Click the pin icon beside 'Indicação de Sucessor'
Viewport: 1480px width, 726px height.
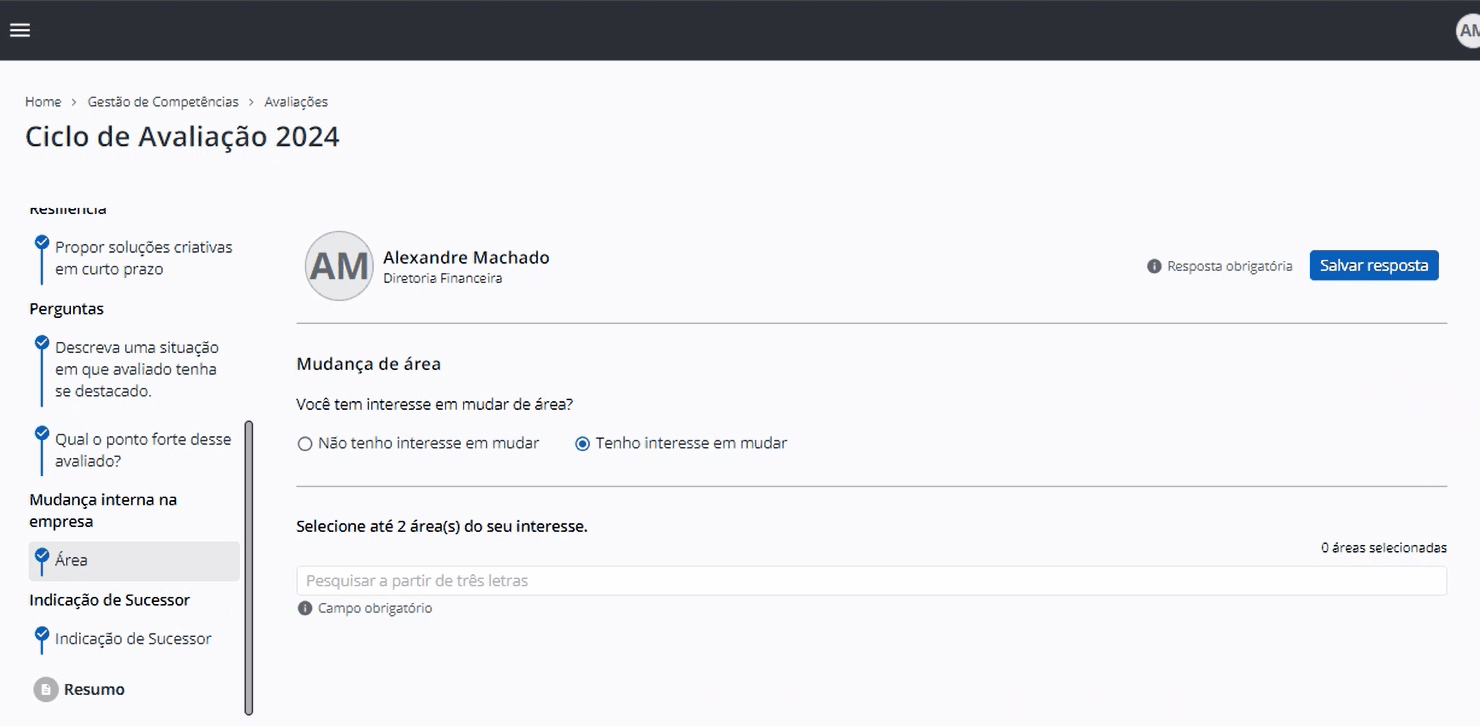coord(41,632)
